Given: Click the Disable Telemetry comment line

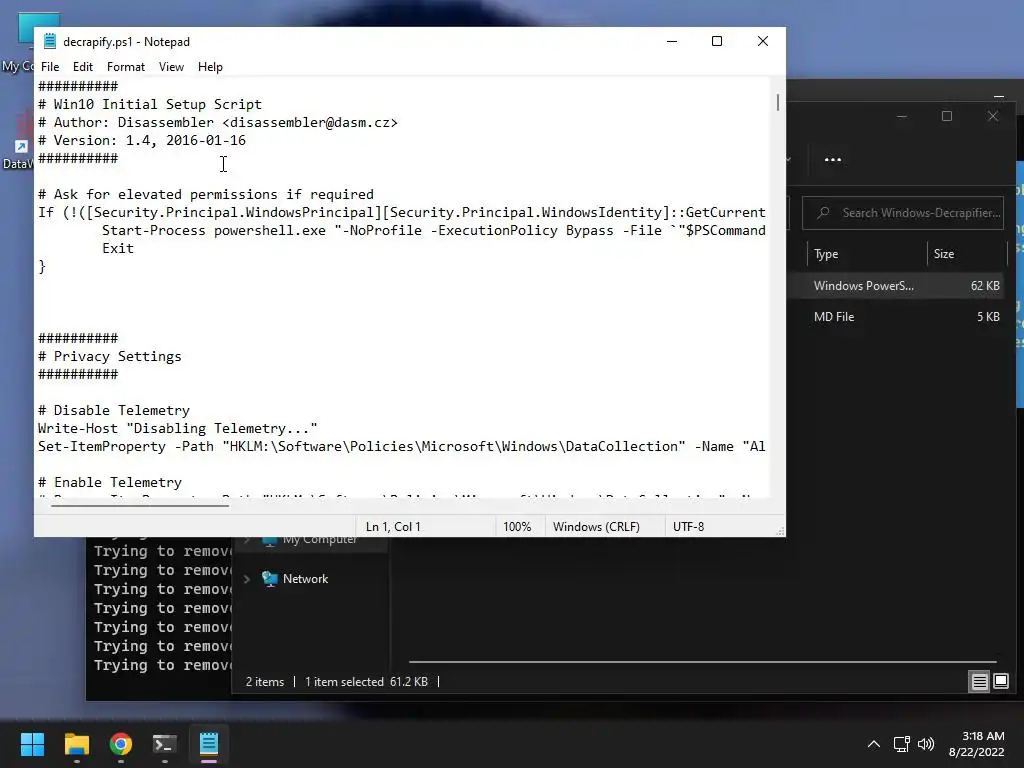Looking at the screenshot, I should point(114,410).
